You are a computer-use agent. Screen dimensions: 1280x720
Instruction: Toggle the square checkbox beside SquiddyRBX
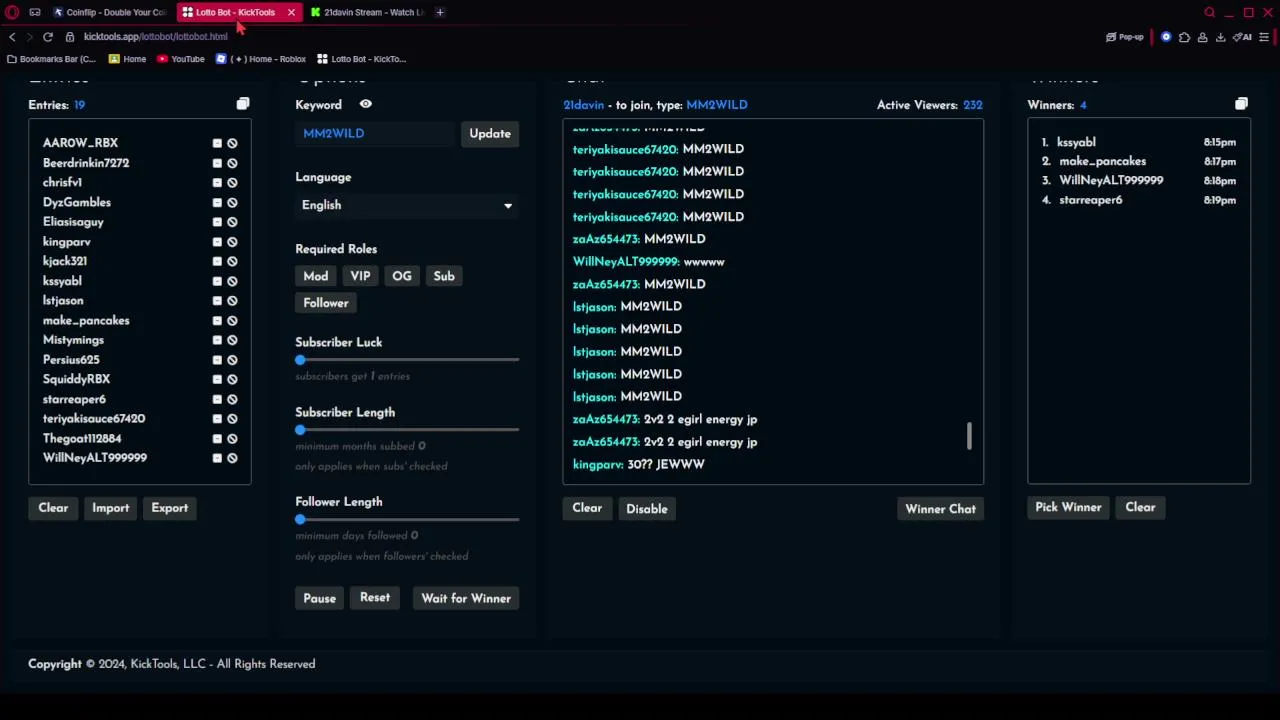click(217, 379)
